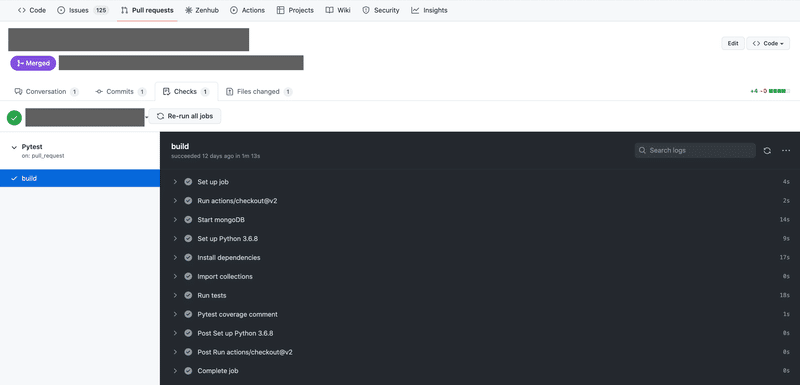Click the Start mongoDB 14s duration
Screen dimensions: 800x385
click(x=785, y=220)
